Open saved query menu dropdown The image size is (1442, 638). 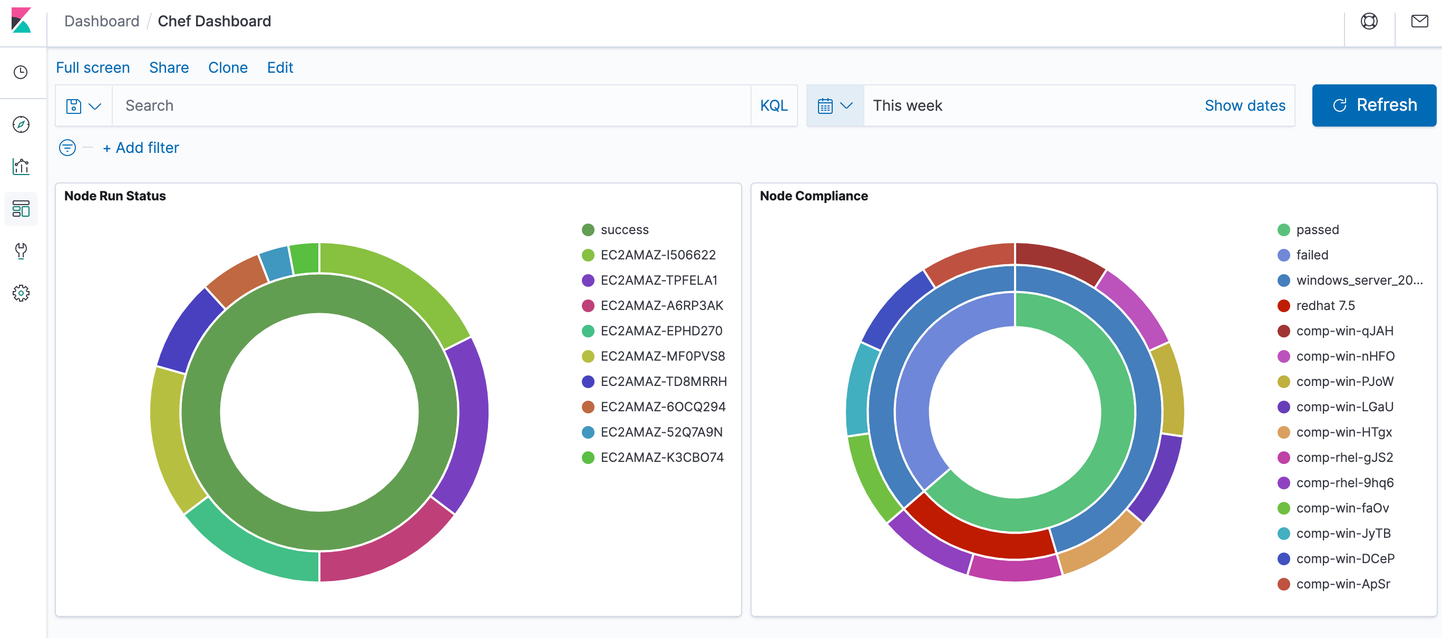[x=84, y=106]
